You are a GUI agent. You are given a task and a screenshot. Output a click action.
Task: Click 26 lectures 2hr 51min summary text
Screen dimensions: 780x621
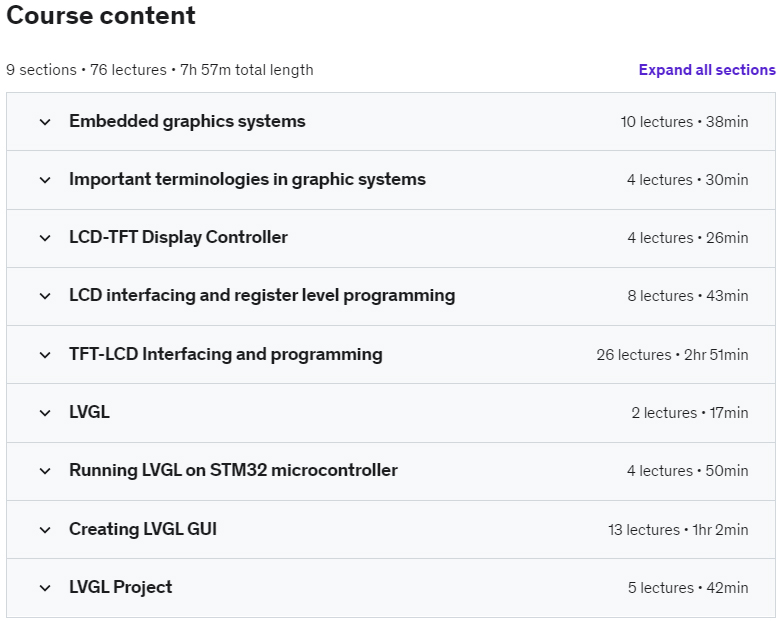[x=672, y=355]
